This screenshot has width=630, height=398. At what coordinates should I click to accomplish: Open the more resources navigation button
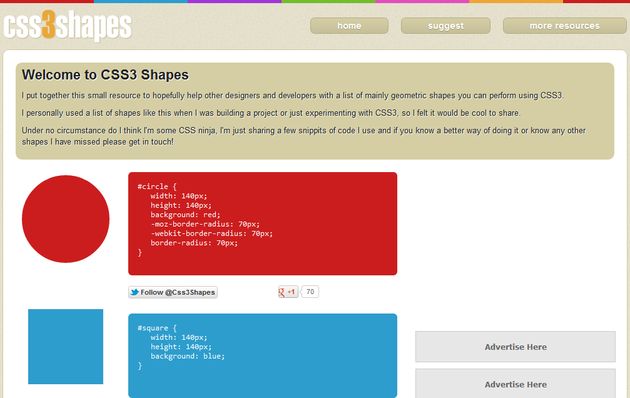point(565,26)
